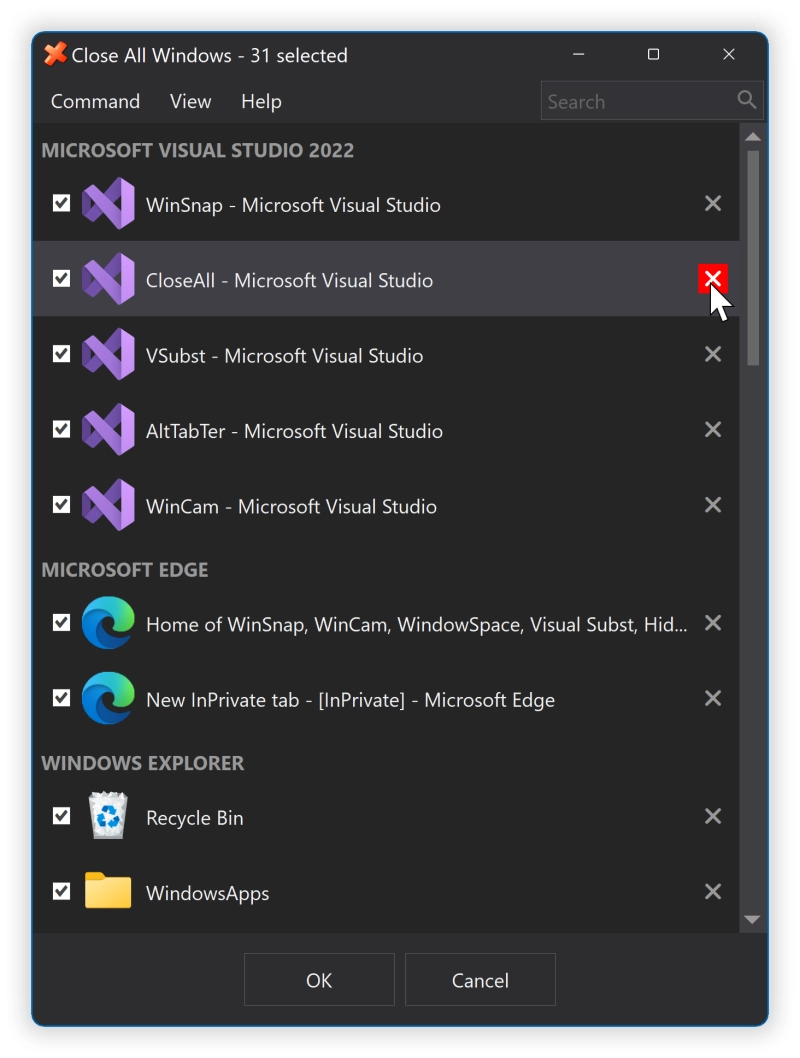Uncheck the WindowsApps checkbox
The height and width of the screenshot is (1058, 800).
click(x=61, y=891)
